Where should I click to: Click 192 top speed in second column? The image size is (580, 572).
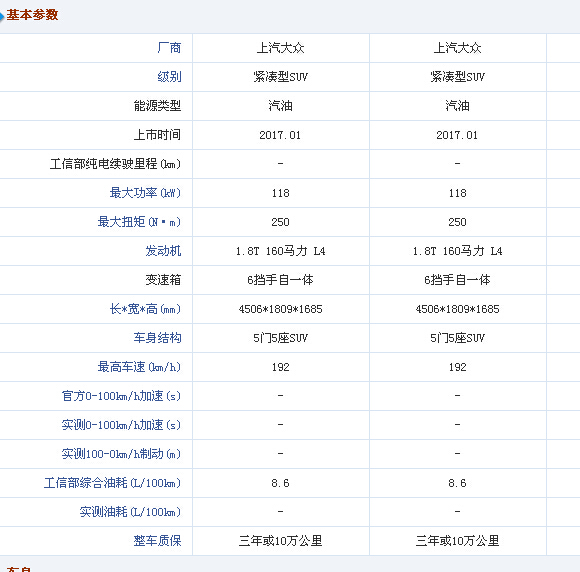[458, 367]
